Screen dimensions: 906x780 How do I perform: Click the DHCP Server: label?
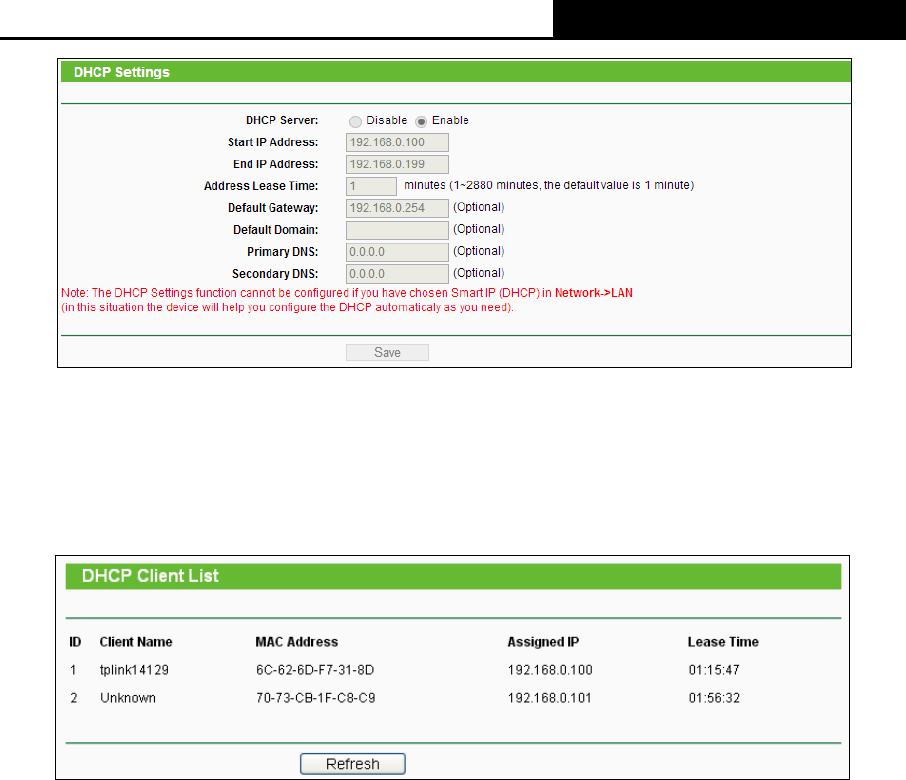pyautogui.click(x=282, y=121)
